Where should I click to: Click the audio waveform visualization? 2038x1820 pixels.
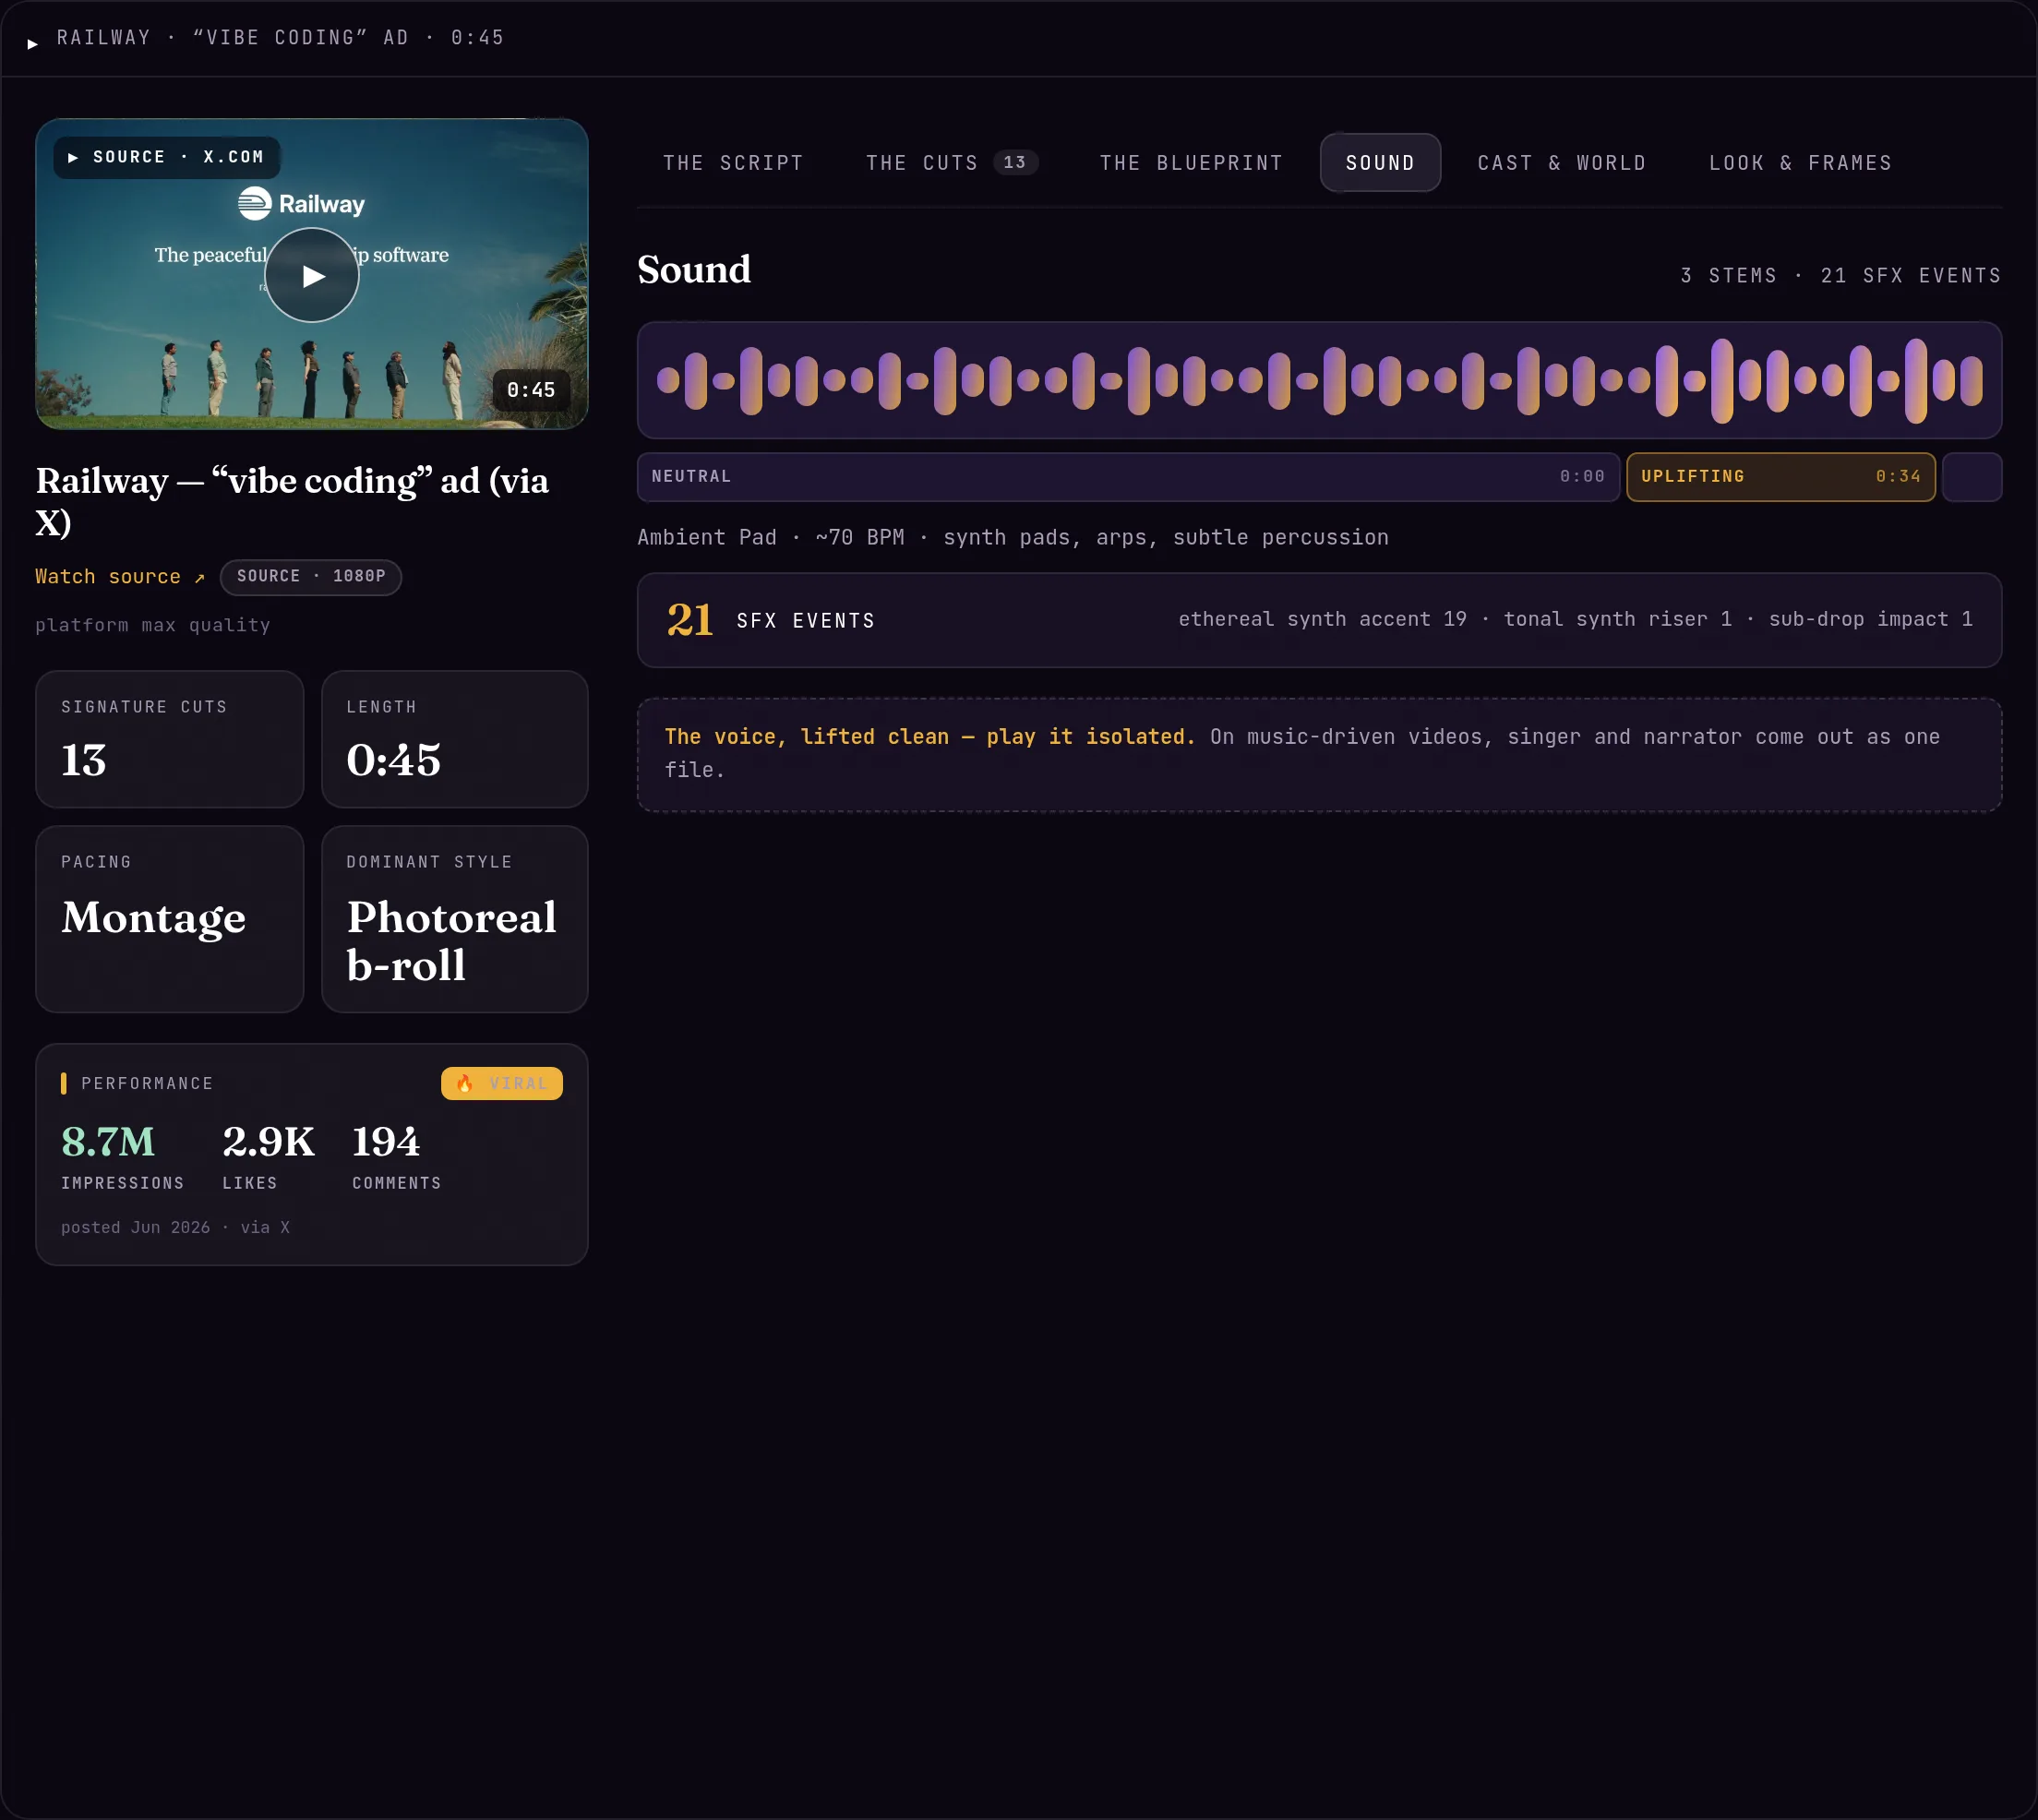coord(1319,380)
